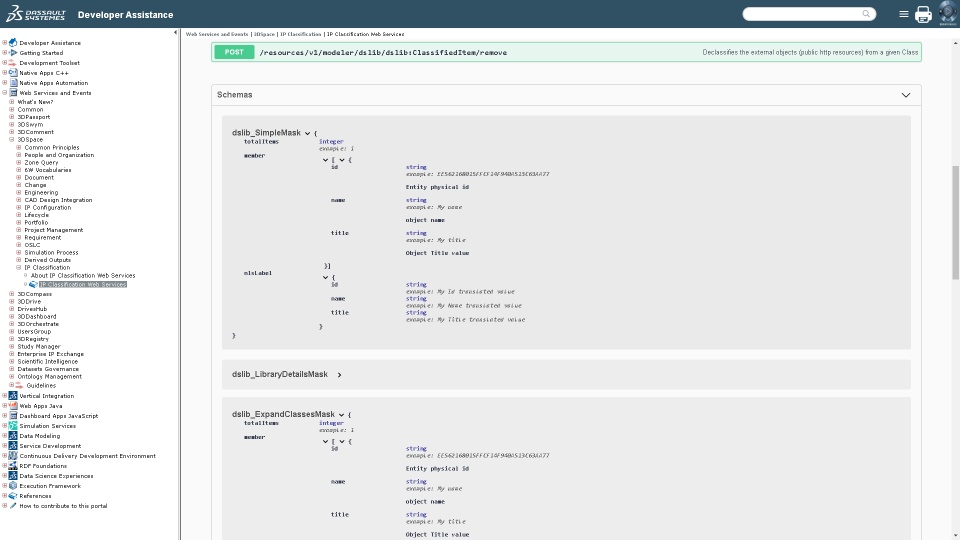Click the Service Development icon
Image resolution: width=960 pixels, height=540 pixels.
coord(13,446)
